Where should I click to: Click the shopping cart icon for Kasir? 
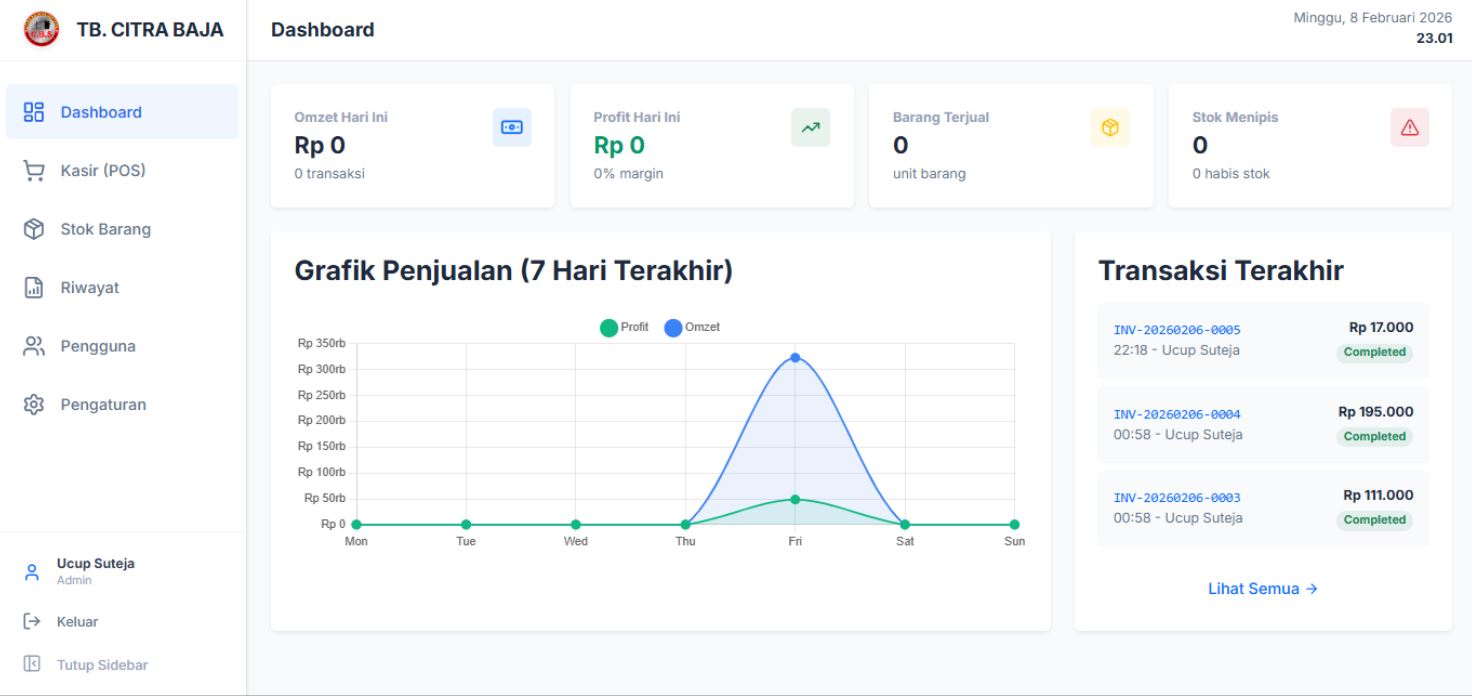tap(34, 171)
